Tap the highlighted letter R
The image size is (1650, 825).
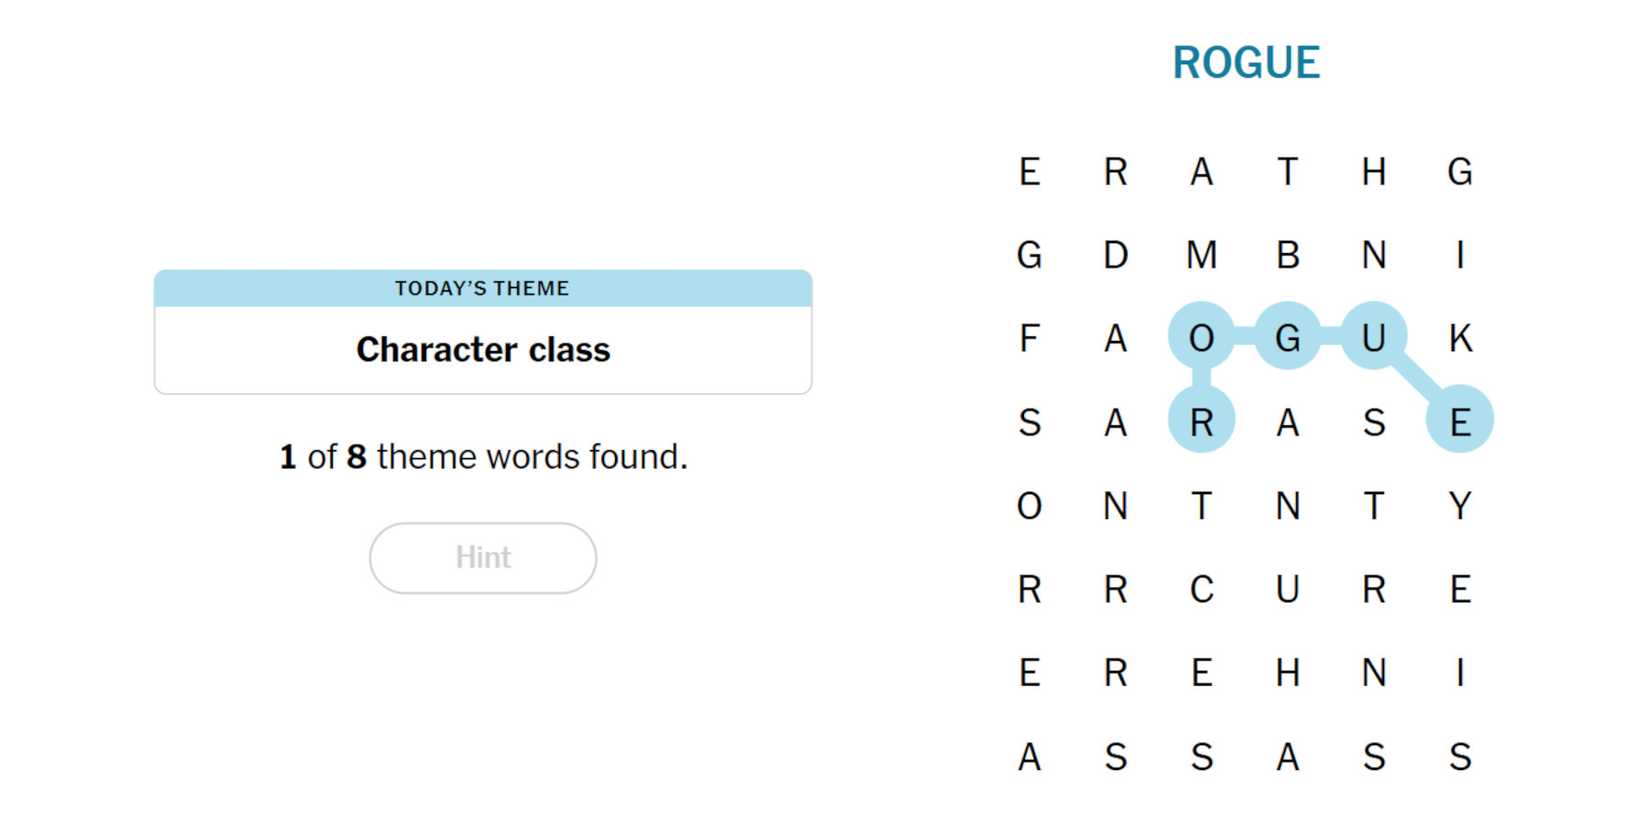point(1201,422)
